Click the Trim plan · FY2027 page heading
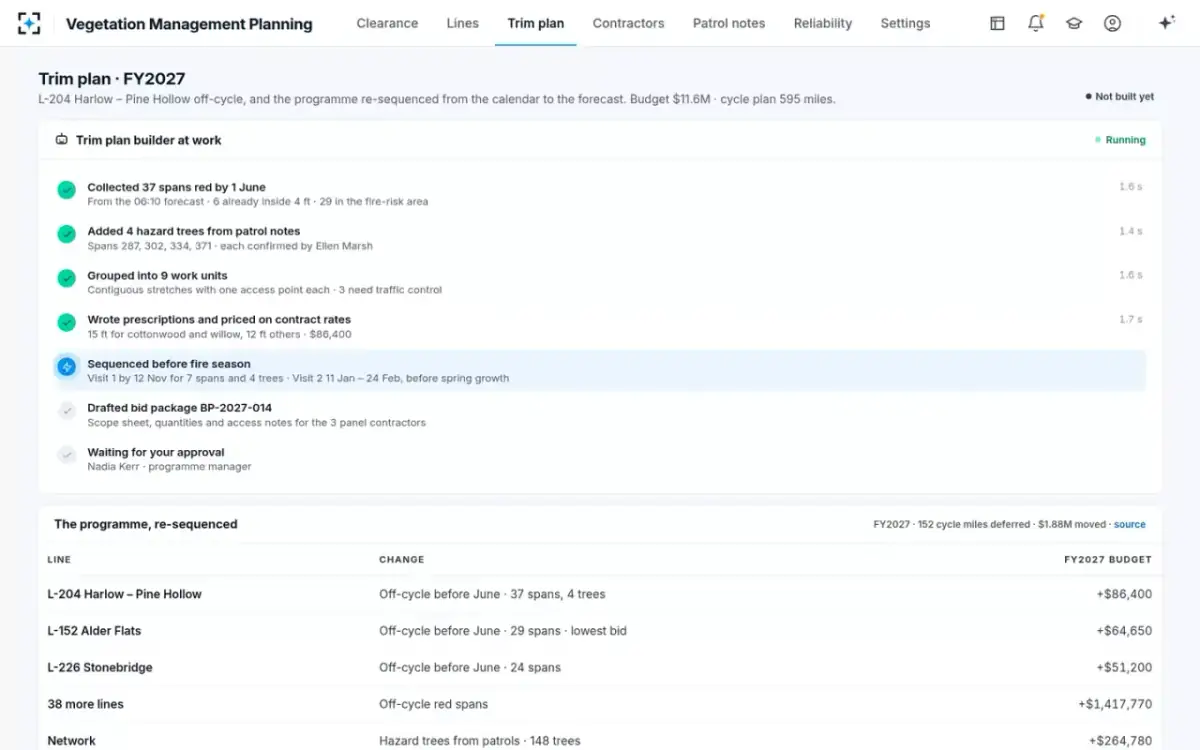Screen dimensions: 1200x750 (x=112, y=79)
